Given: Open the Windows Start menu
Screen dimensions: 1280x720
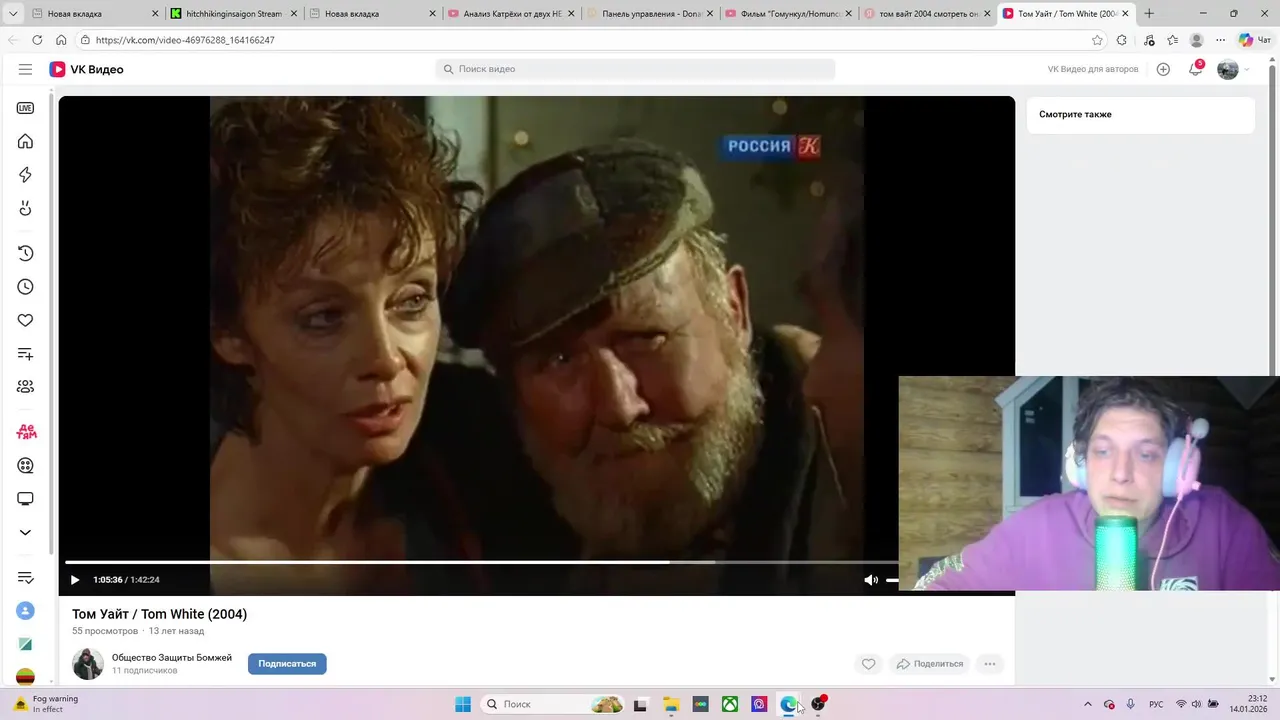Looking at the screenshot, I should pyautogui.click(x=463, y=704).
